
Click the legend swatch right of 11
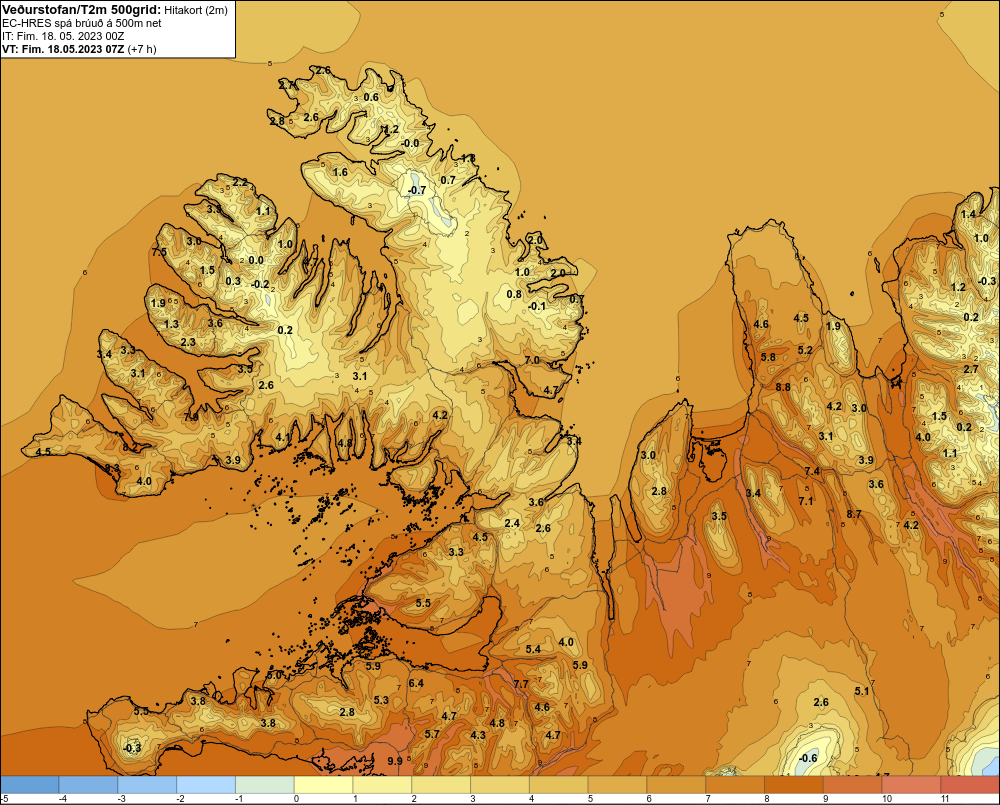point(970,784)
